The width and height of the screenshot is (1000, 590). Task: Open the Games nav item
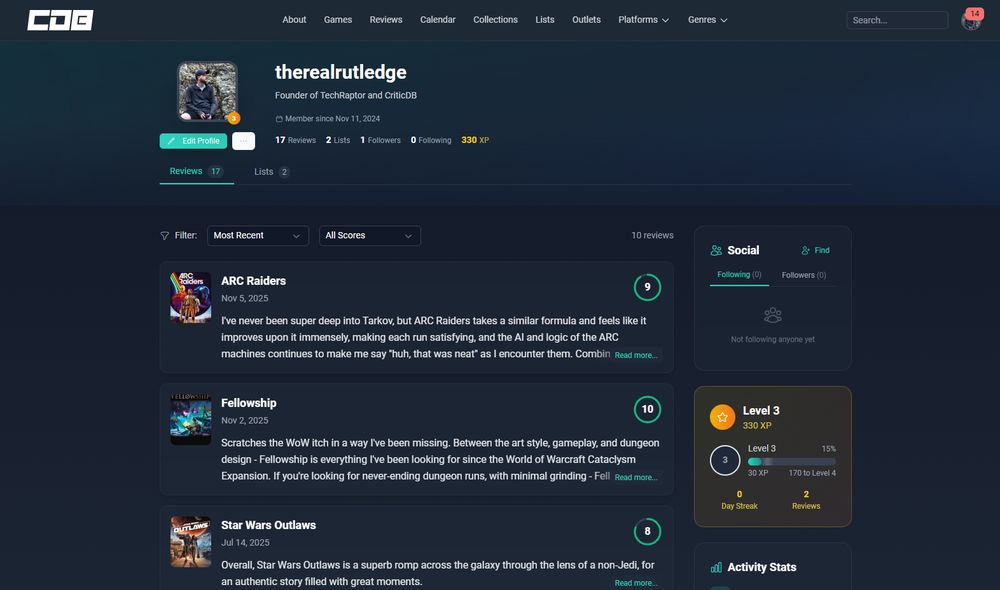[338, 20]
